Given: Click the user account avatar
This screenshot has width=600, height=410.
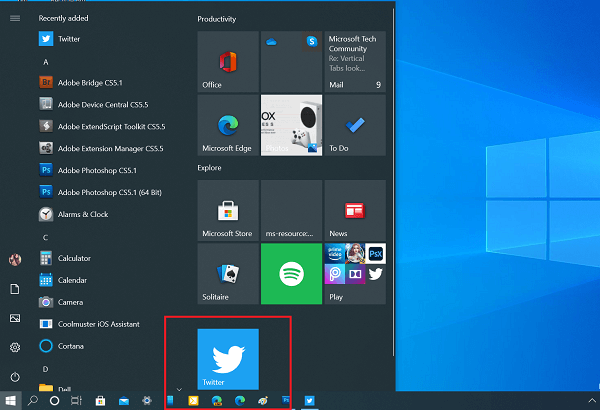Looking at the screenshot, I should click(15, 260).
